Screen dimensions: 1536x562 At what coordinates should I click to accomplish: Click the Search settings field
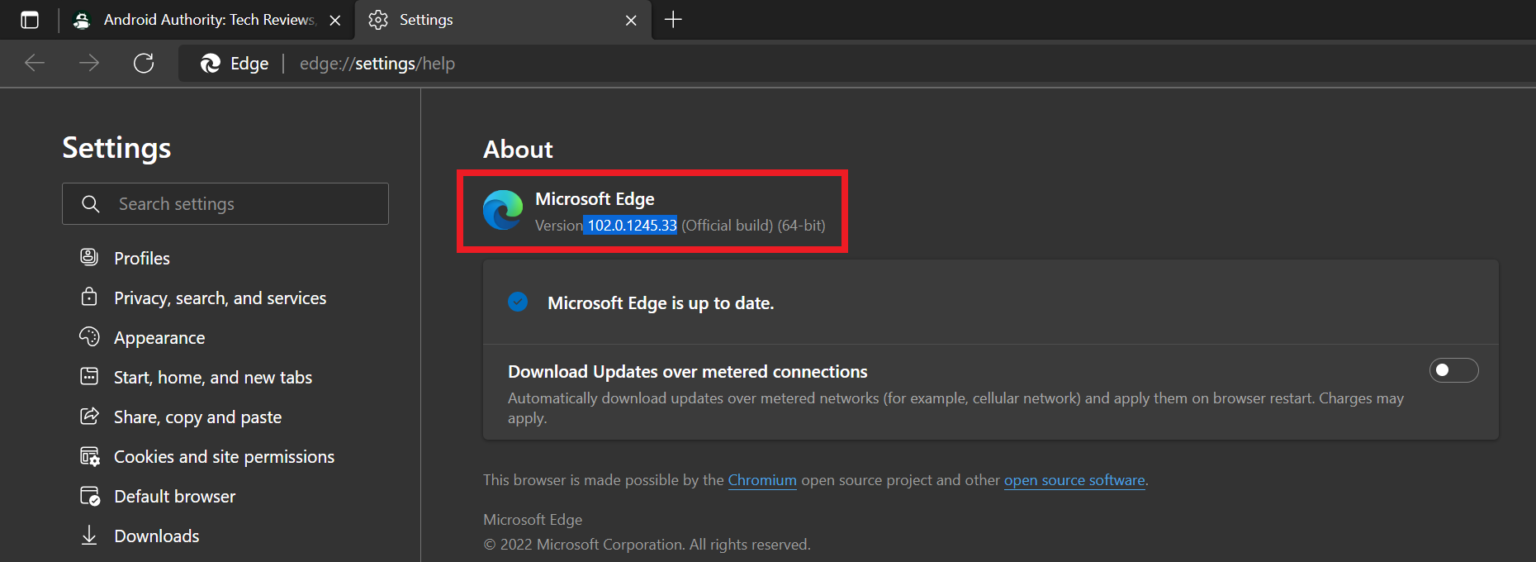pyautogui.click(x=225, y=204)
